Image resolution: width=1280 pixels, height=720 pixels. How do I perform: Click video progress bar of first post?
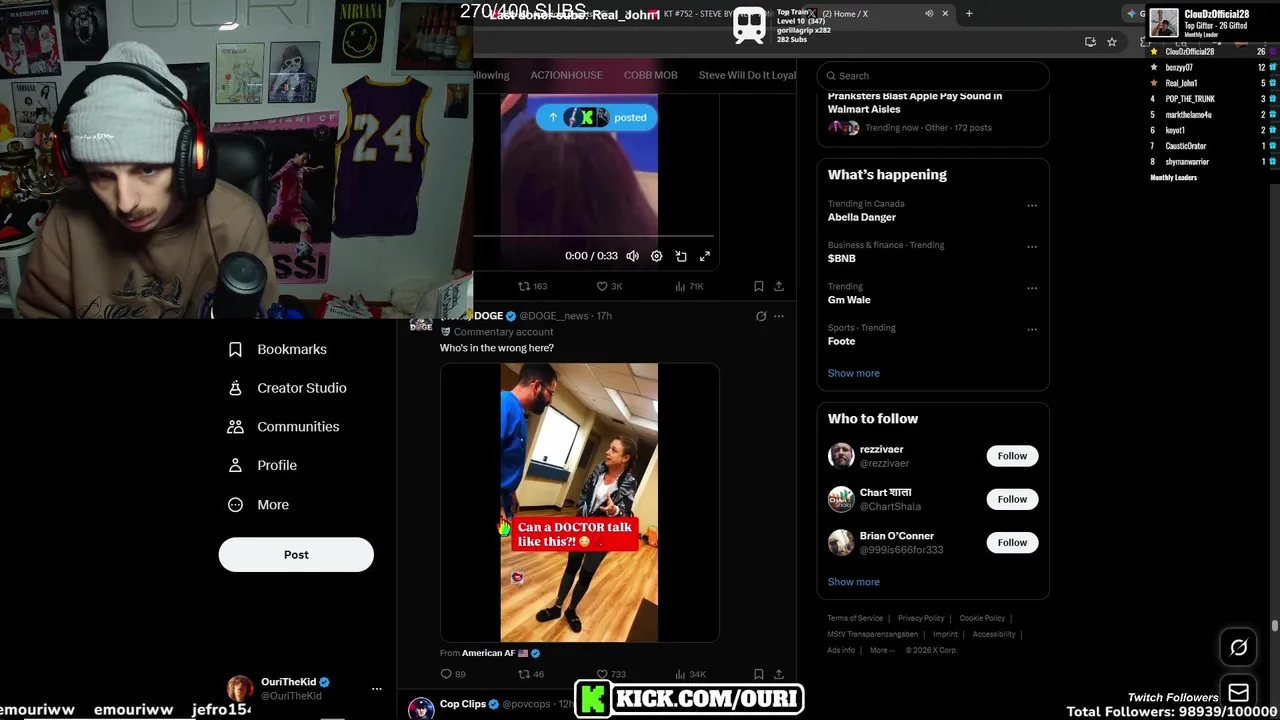(x=593, y=237)
